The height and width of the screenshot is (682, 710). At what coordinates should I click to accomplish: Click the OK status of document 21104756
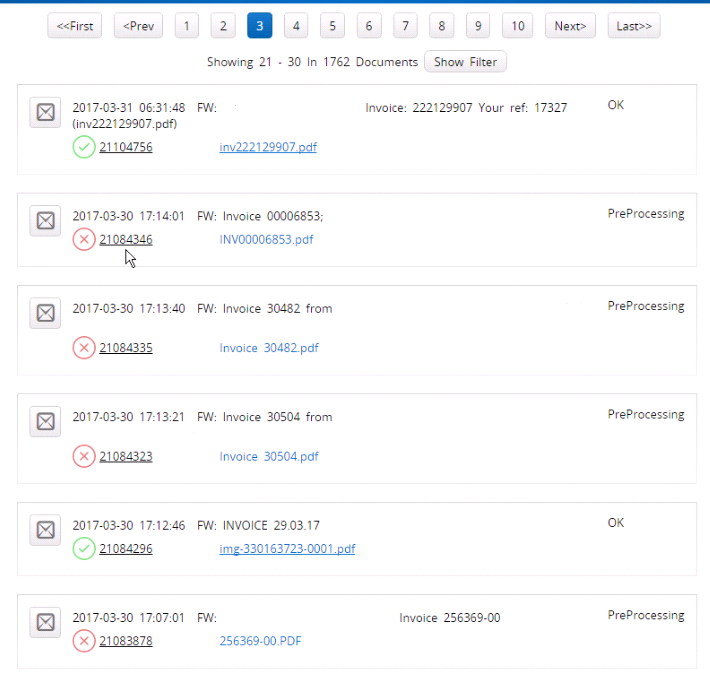pyautogui.click(x=616, y=105)
